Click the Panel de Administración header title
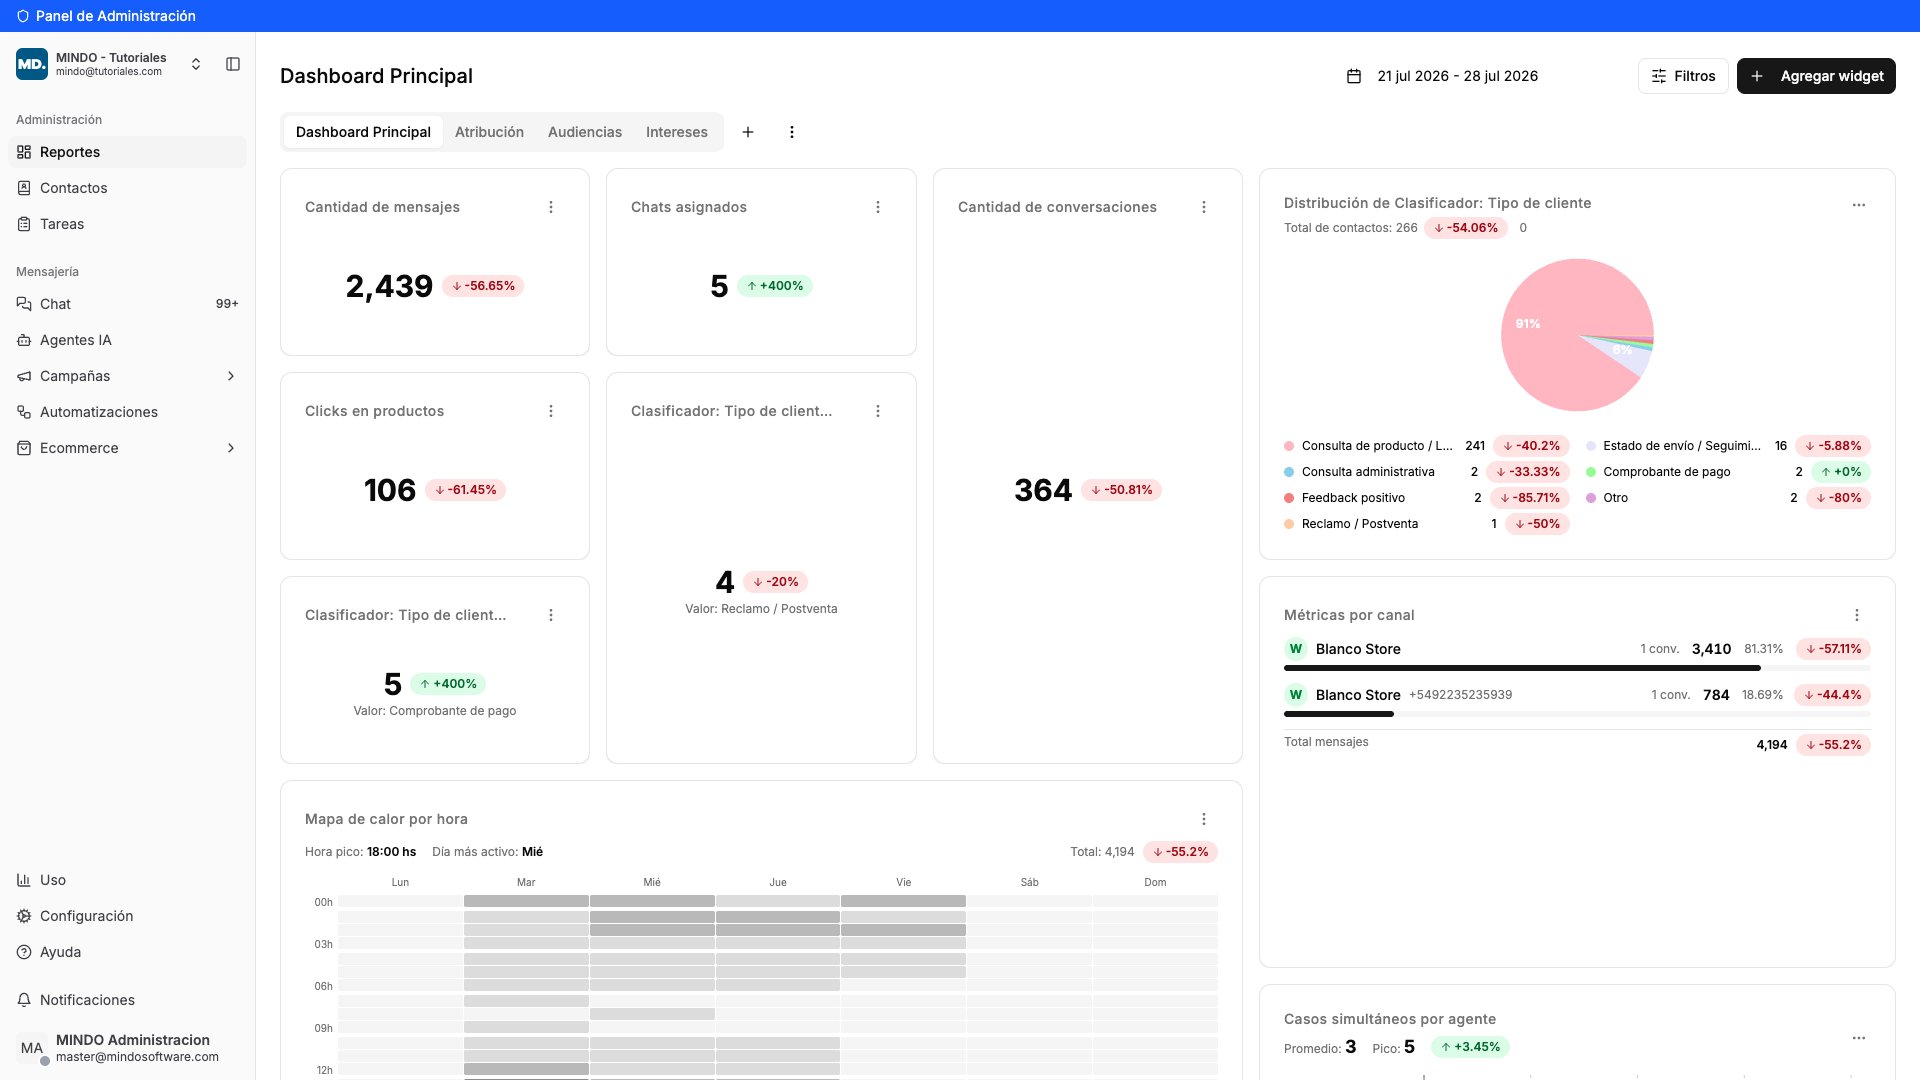The height and width of the screenshot is (1080, 1920). coord(115,16)
